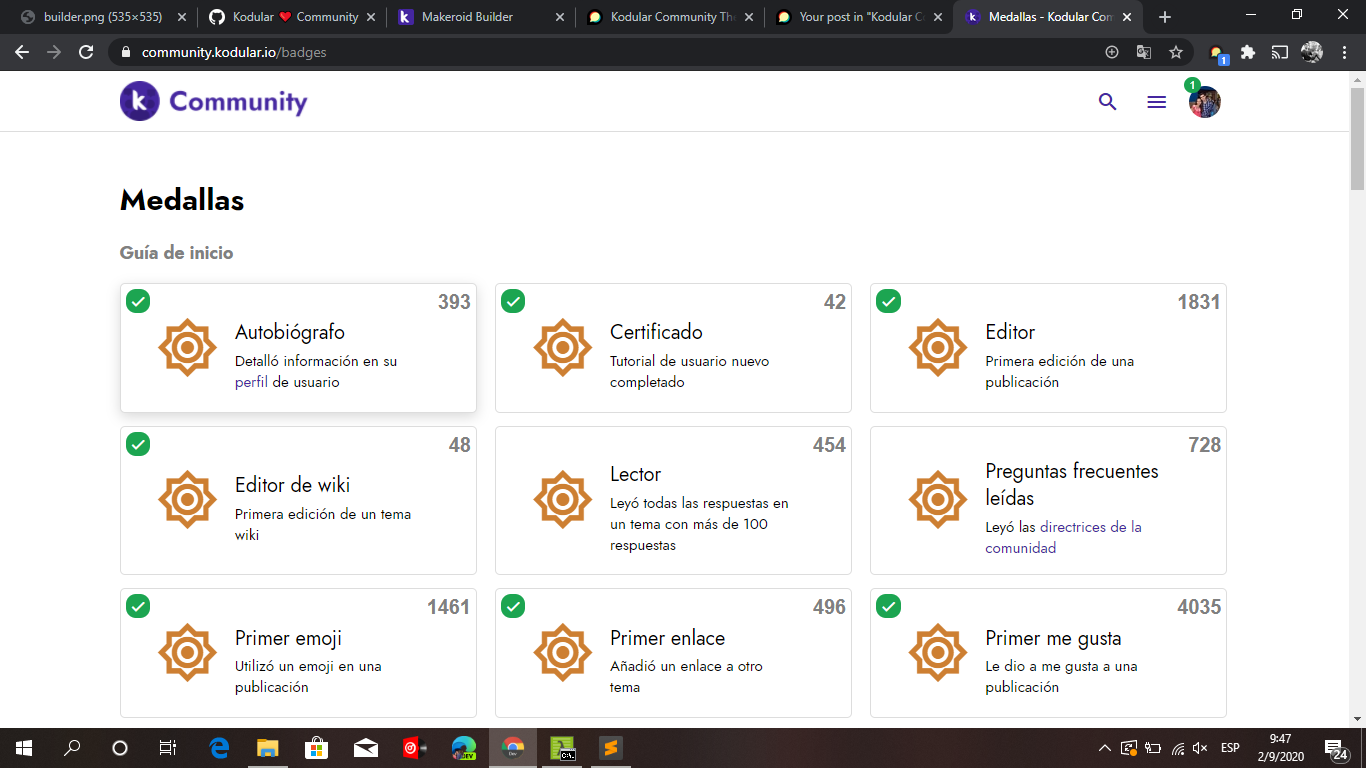Click the green checkmark on the Editor badge
The image size is (1366, 768).
click(888, 301)
